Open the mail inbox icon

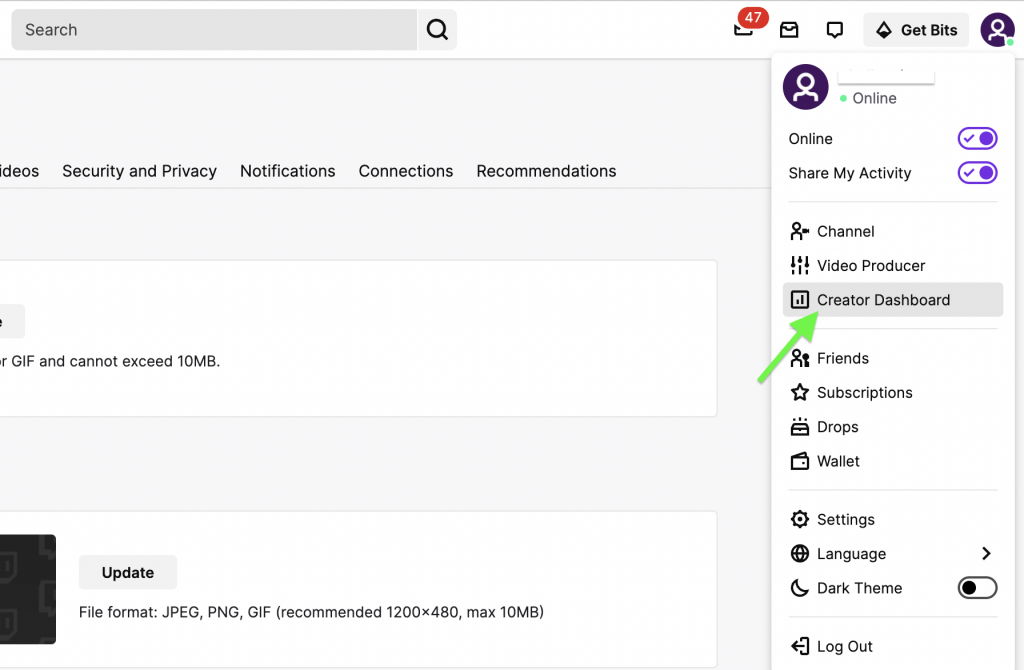(x=789, y=30)
